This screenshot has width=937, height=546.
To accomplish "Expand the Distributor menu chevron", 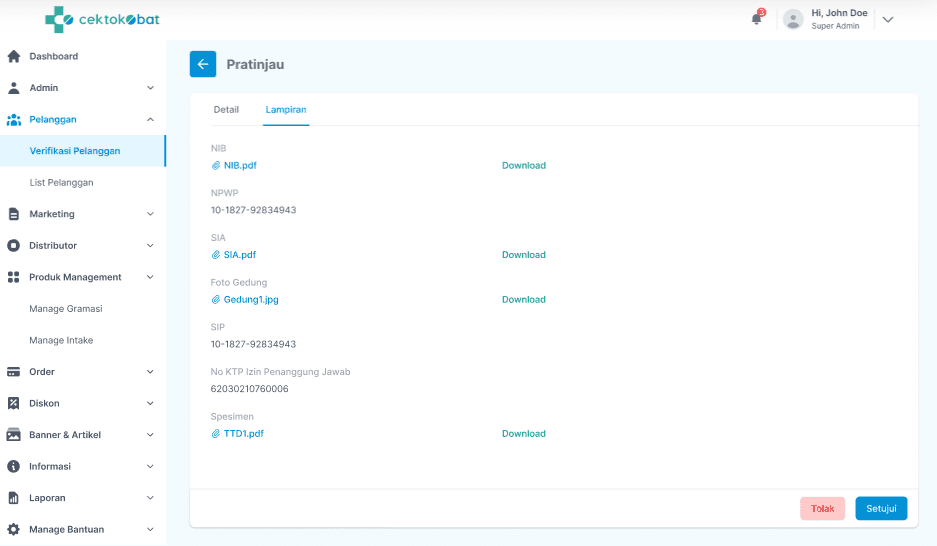I will tap(150, 246).
